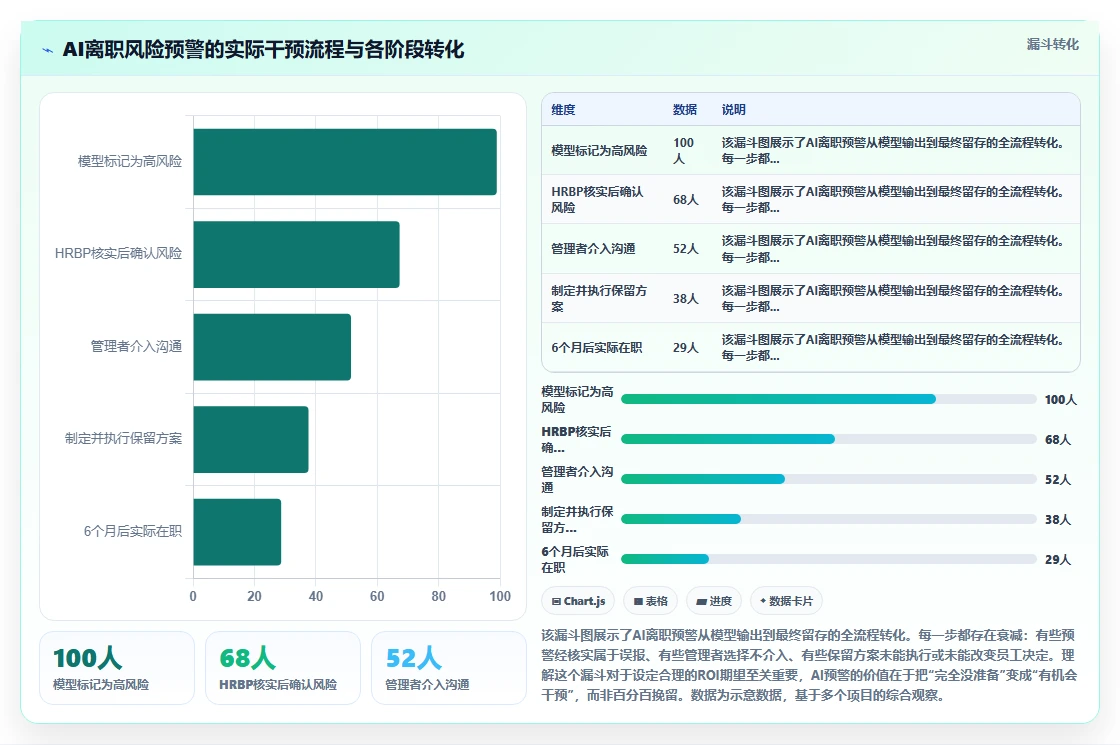Screen dimensions: 1120x745
Task: Click the HRBP核实后确... progress bar
Action: (x=829, y=439)
